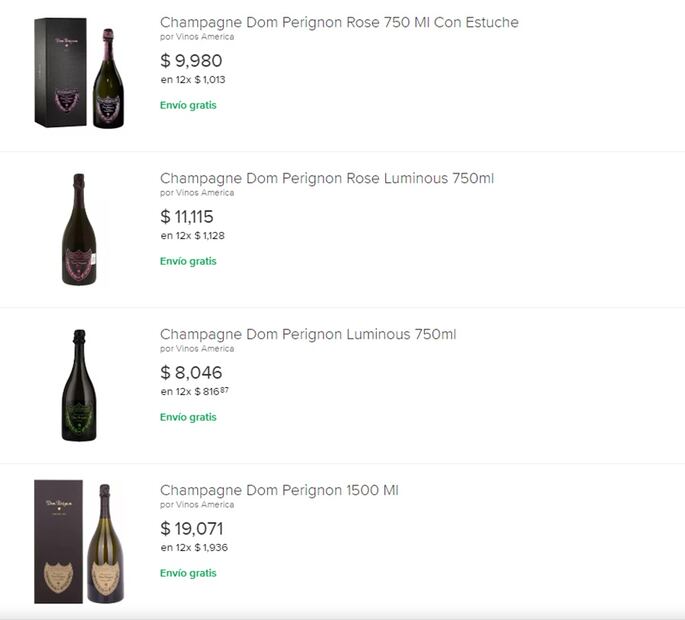The height and width of the screenshot is (620, 685).
Task: Click the $ 19,071 price
Action: tap(192, 529)
